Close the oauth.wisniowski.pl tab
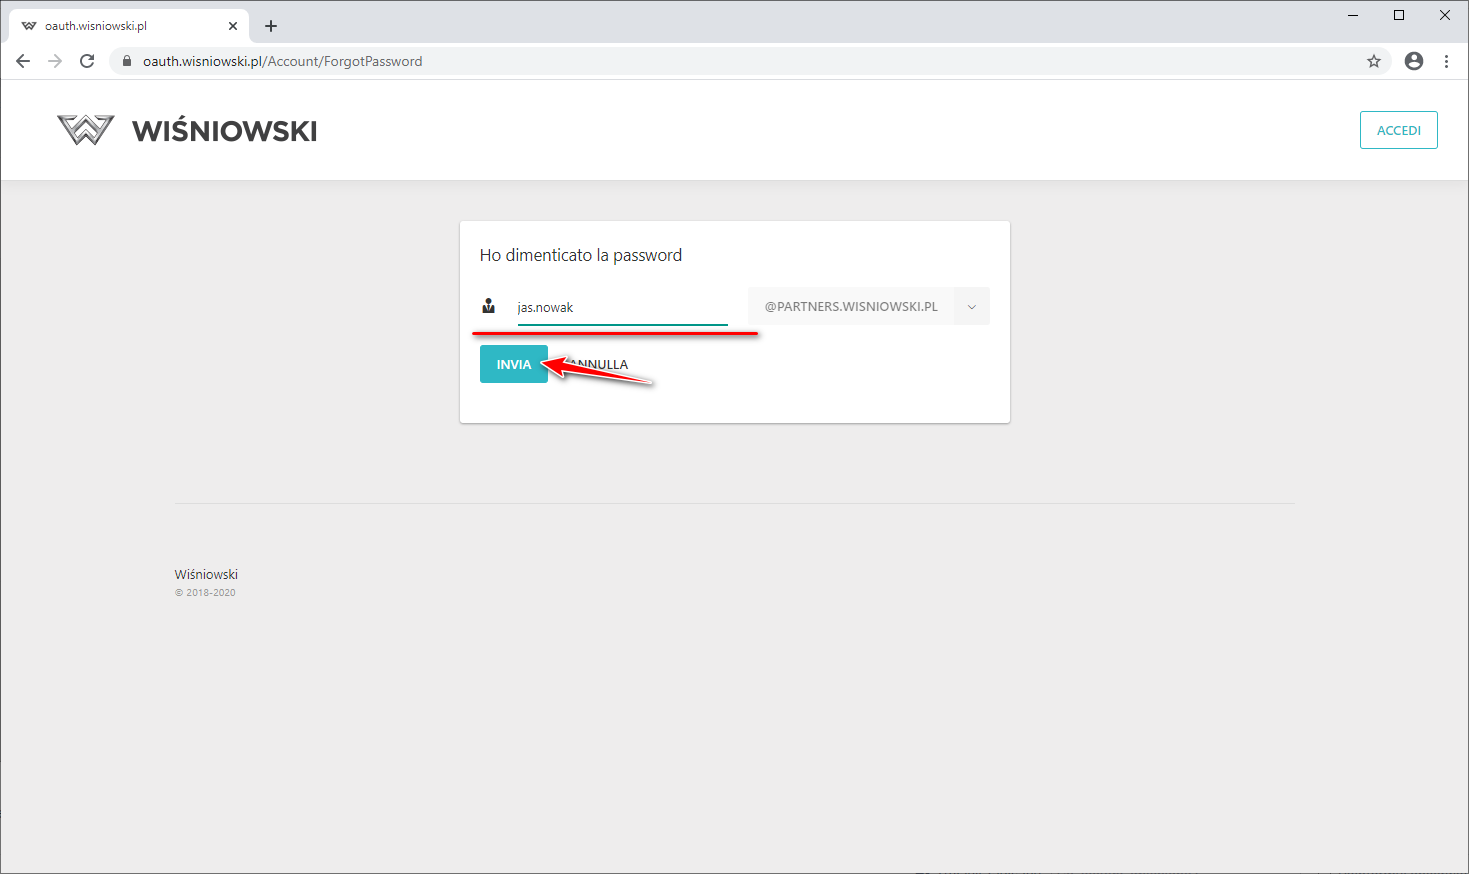This screenshot has height=874, width=1469. click(233, 26)
